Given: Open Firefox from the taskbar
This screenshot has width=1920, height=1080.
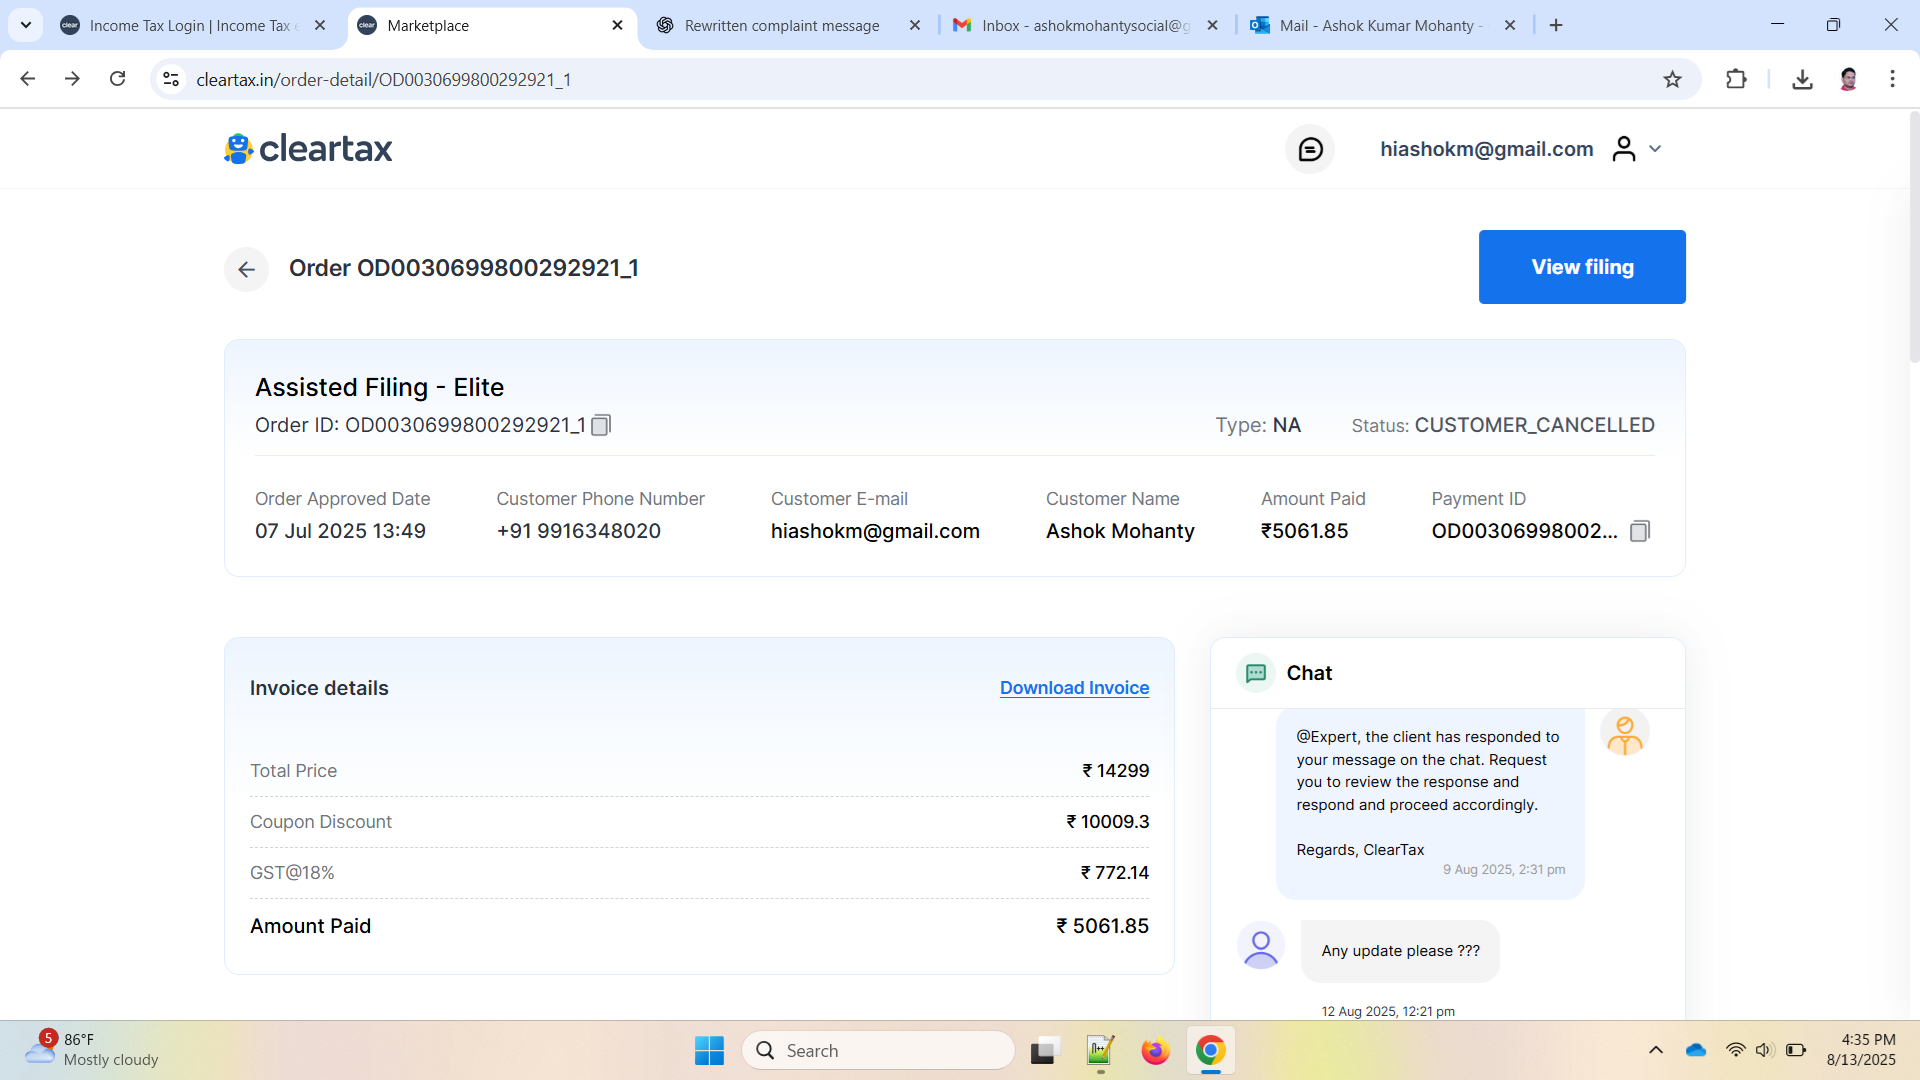Looking at the screenshot, I should tap(1155, 1051).
